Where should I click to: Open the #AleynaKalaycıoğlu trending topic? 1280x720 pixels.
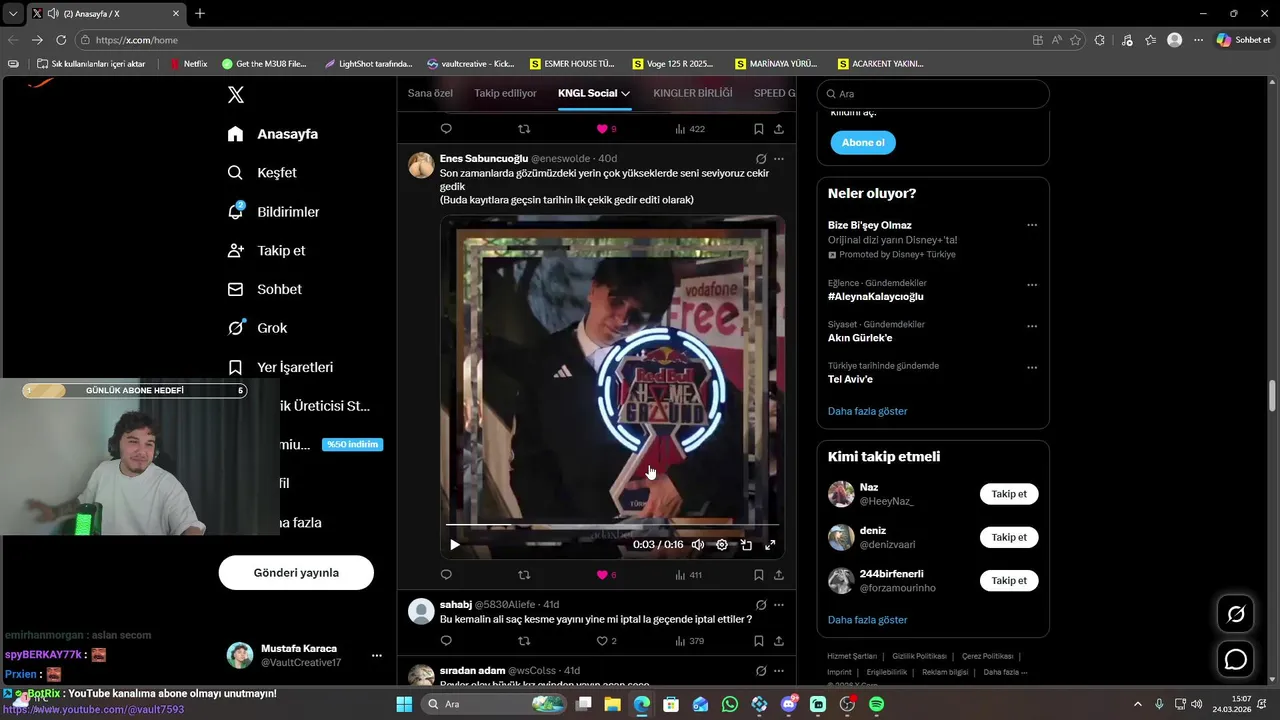pyautogui.click(x=876, y=297)
